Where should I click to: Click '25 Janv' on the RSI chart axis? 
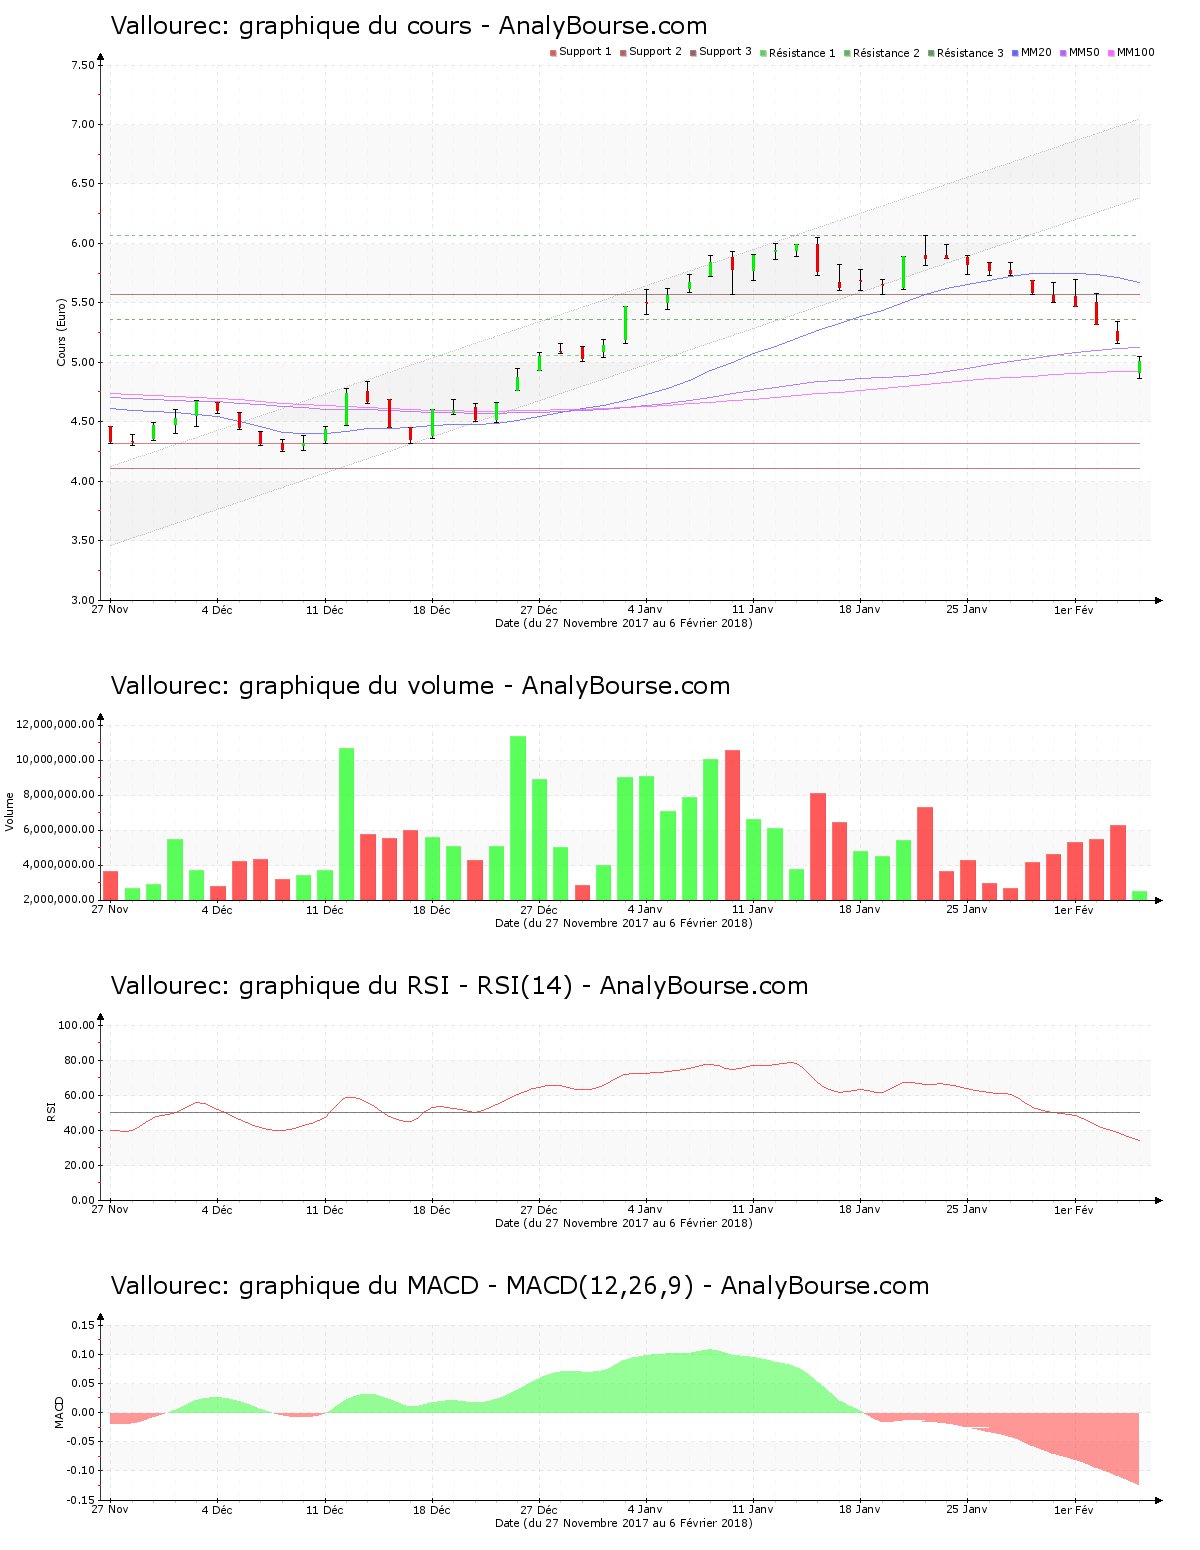coord(967,1210)
